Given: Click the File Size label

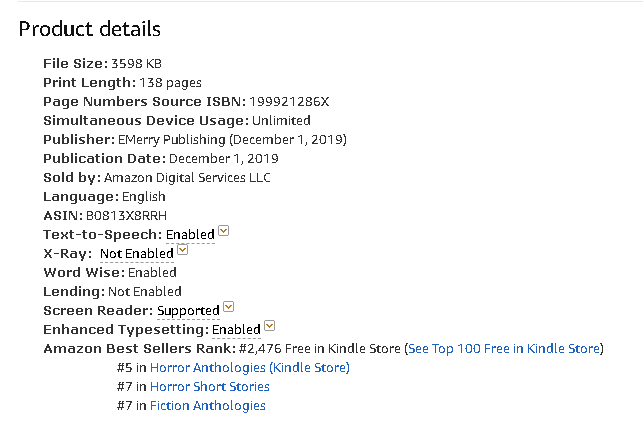Looking at the screenshot, I should (75, 63).
